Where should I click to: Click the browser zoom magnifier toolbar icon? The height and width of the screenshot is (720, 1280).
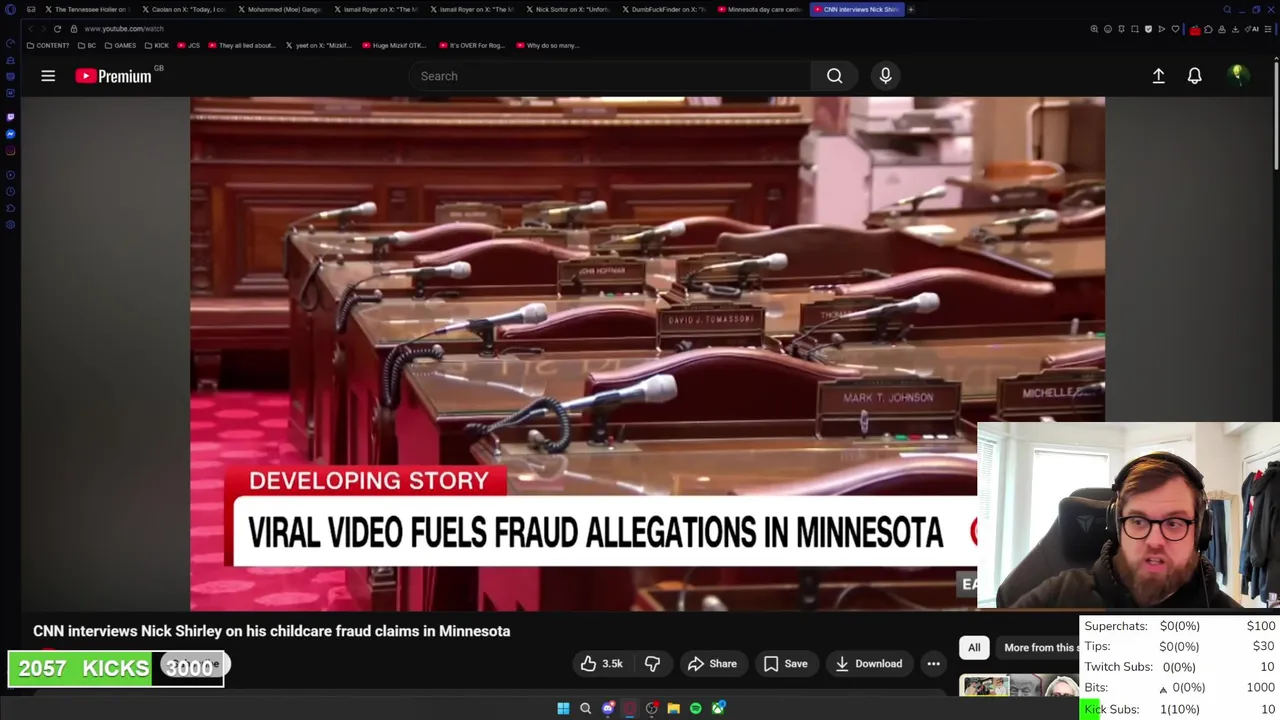[1094, 29]
